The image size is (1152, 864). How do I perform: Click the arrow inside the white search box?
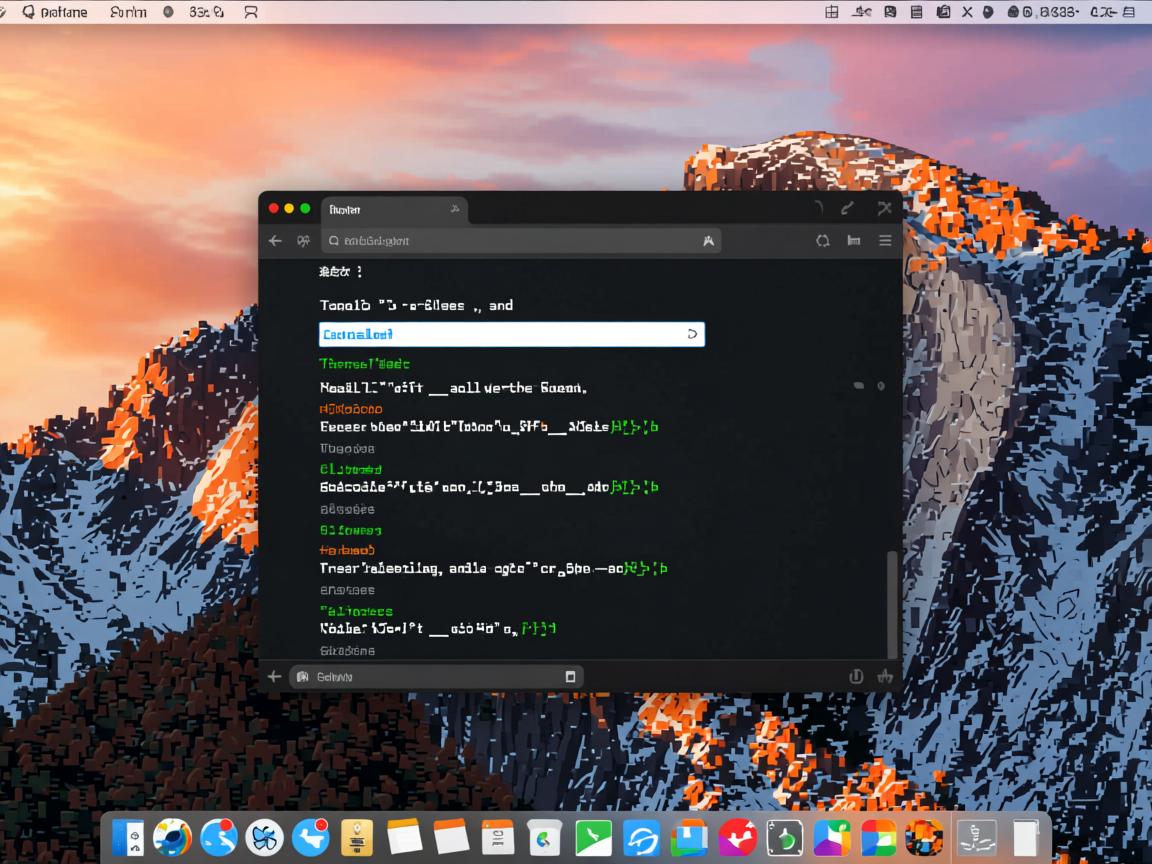pyautogui.click(x=692, y=334)
